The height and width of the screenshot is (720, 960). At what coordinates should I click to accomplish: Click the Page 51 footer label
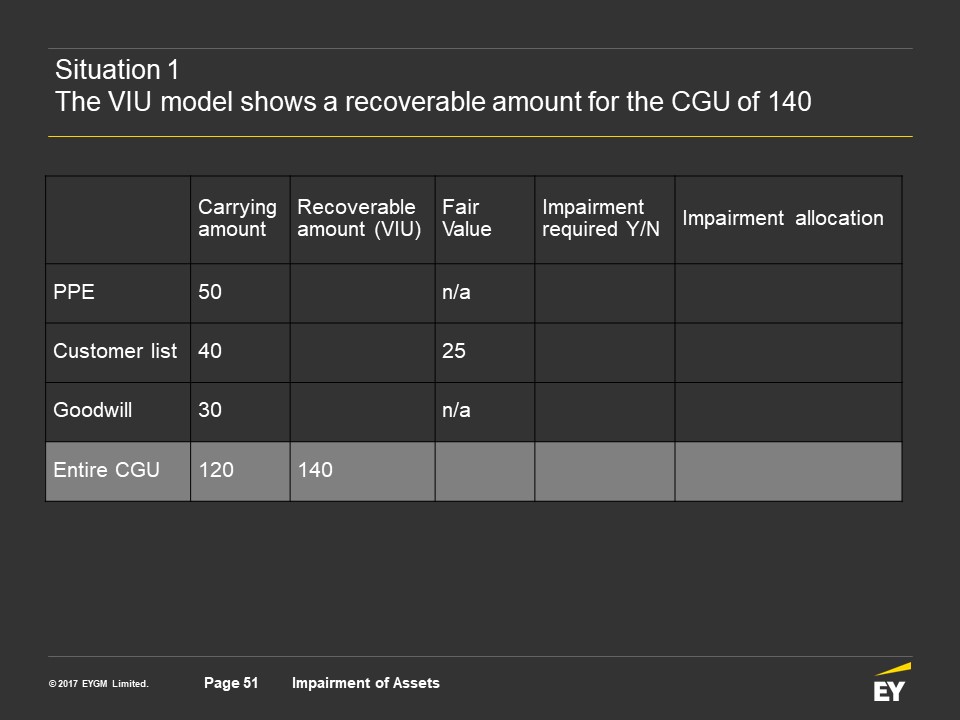point(231,683)
